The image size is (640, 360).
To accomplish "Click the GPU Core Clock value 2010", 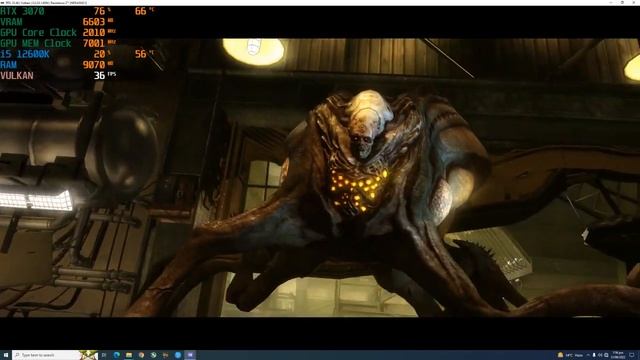I will click(94, 33).
